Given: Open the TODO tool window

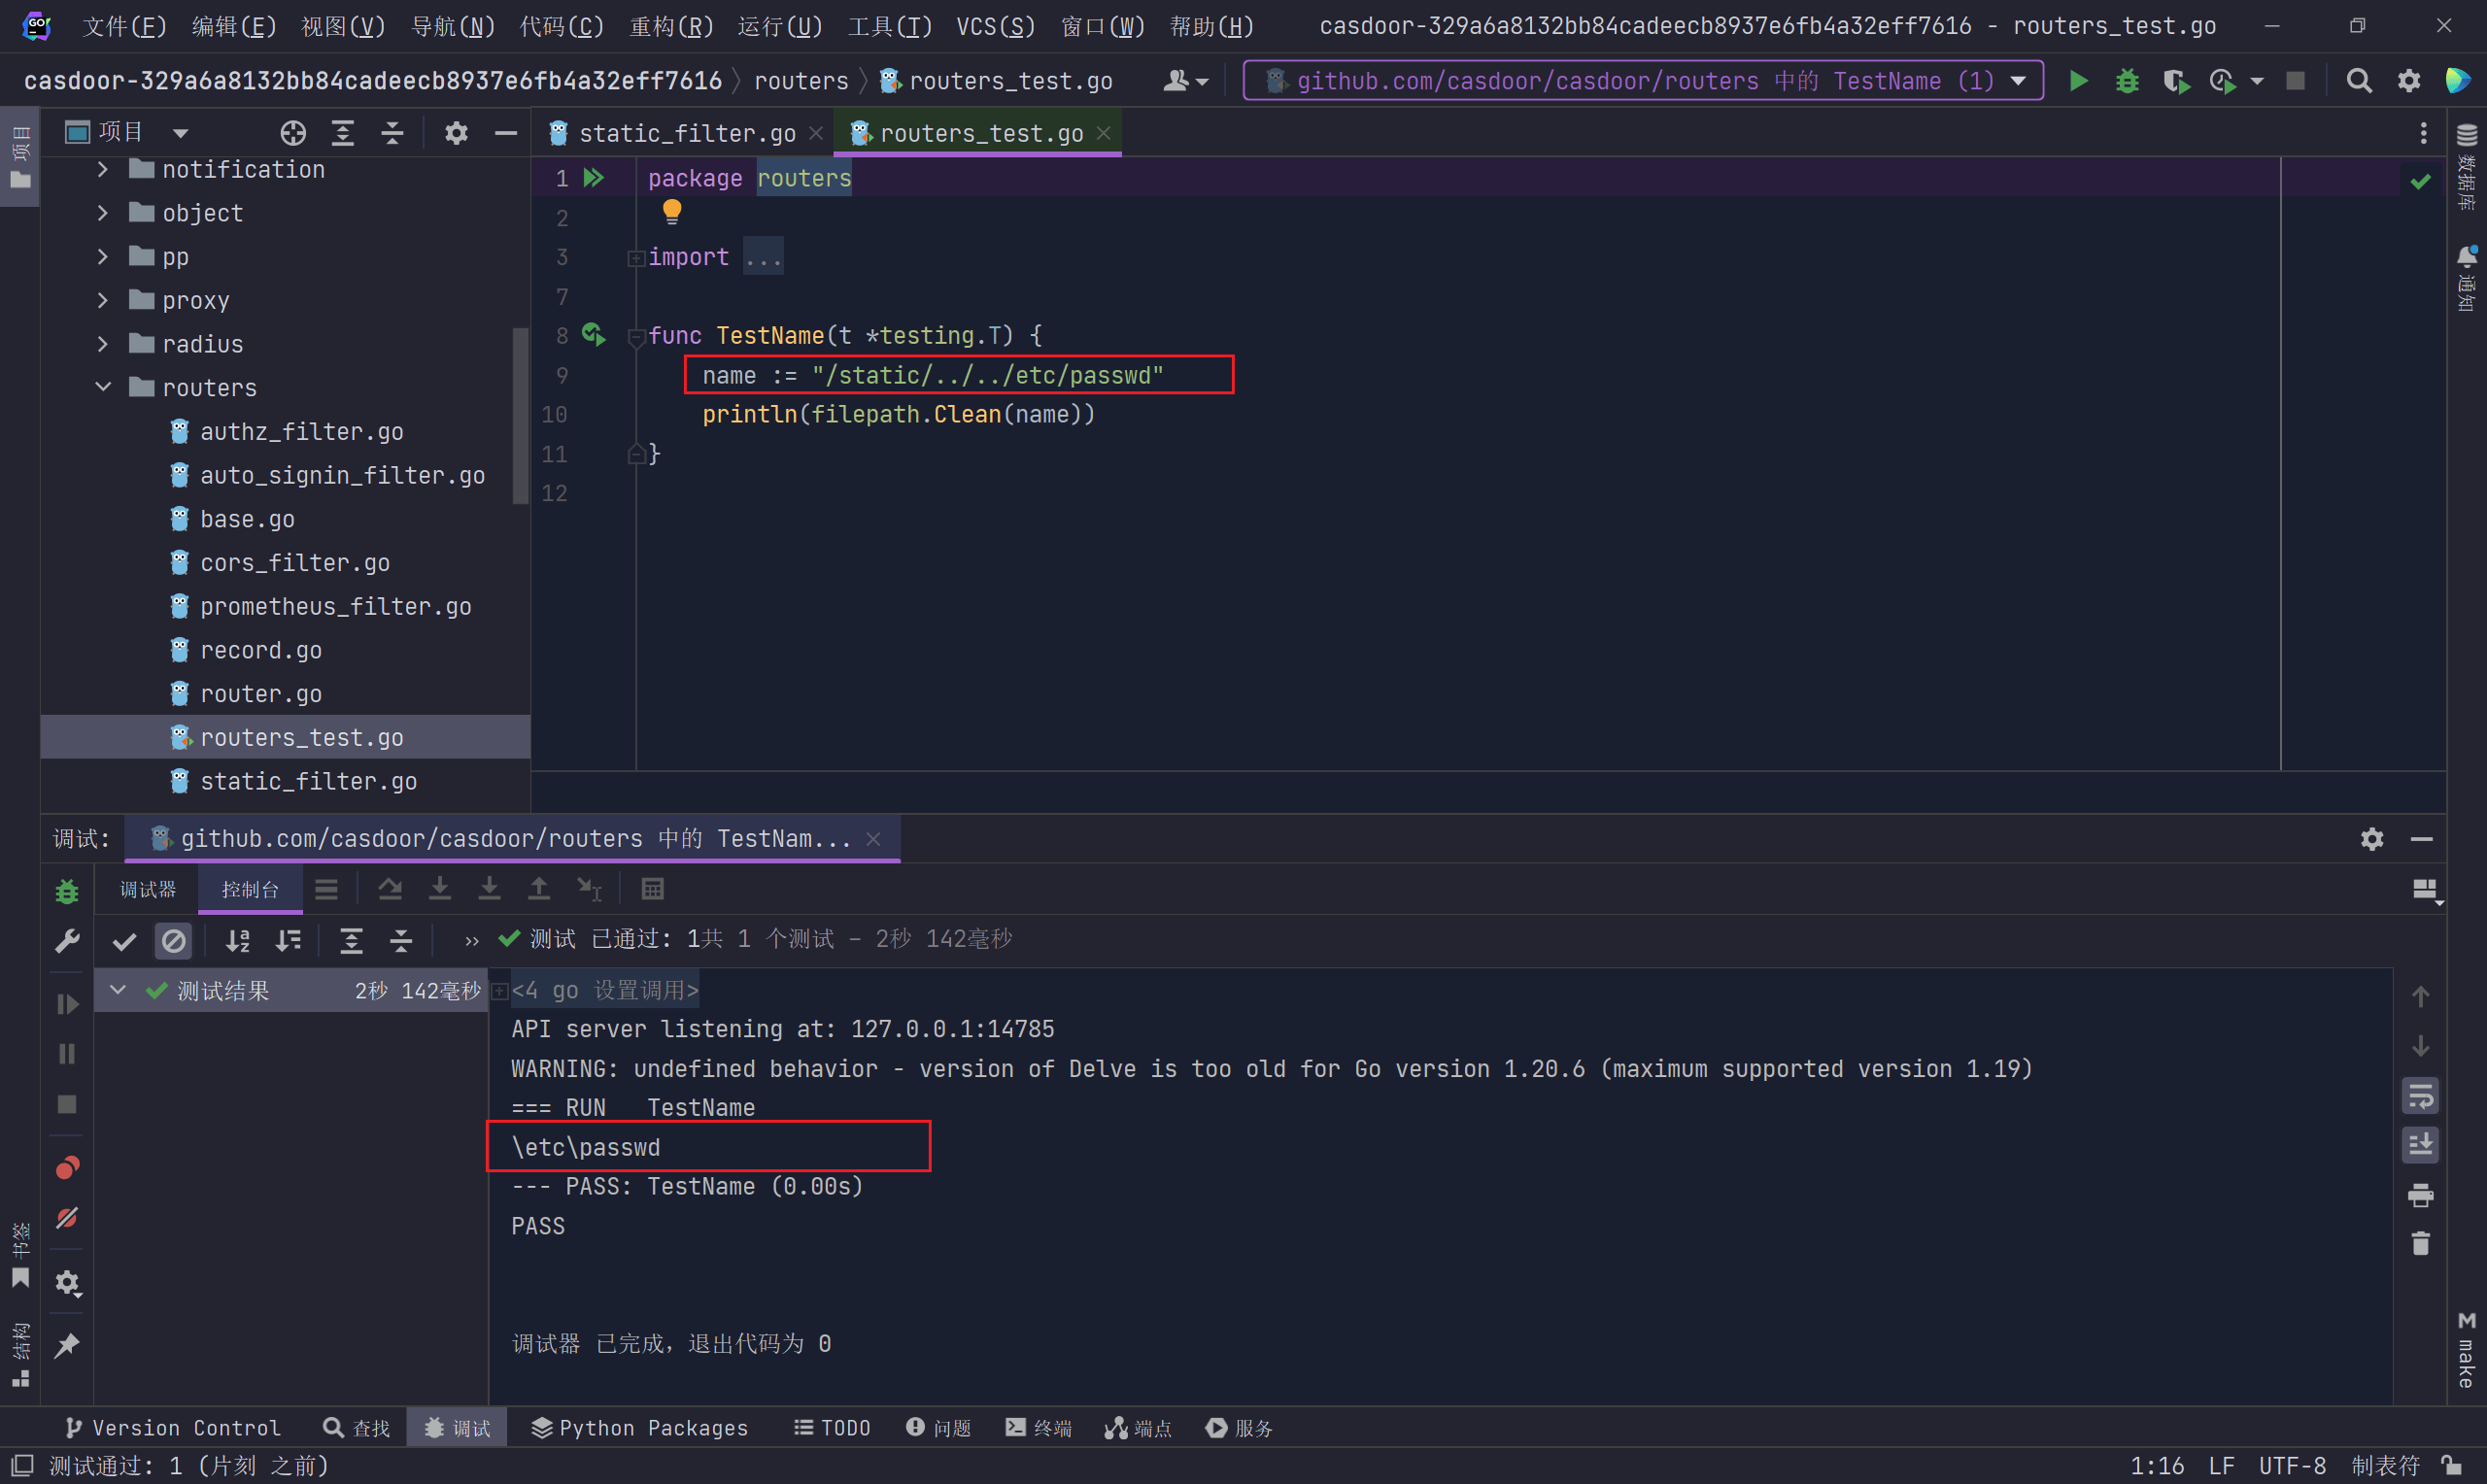Looking at the screenshot, I should [x=832, y=1428].
